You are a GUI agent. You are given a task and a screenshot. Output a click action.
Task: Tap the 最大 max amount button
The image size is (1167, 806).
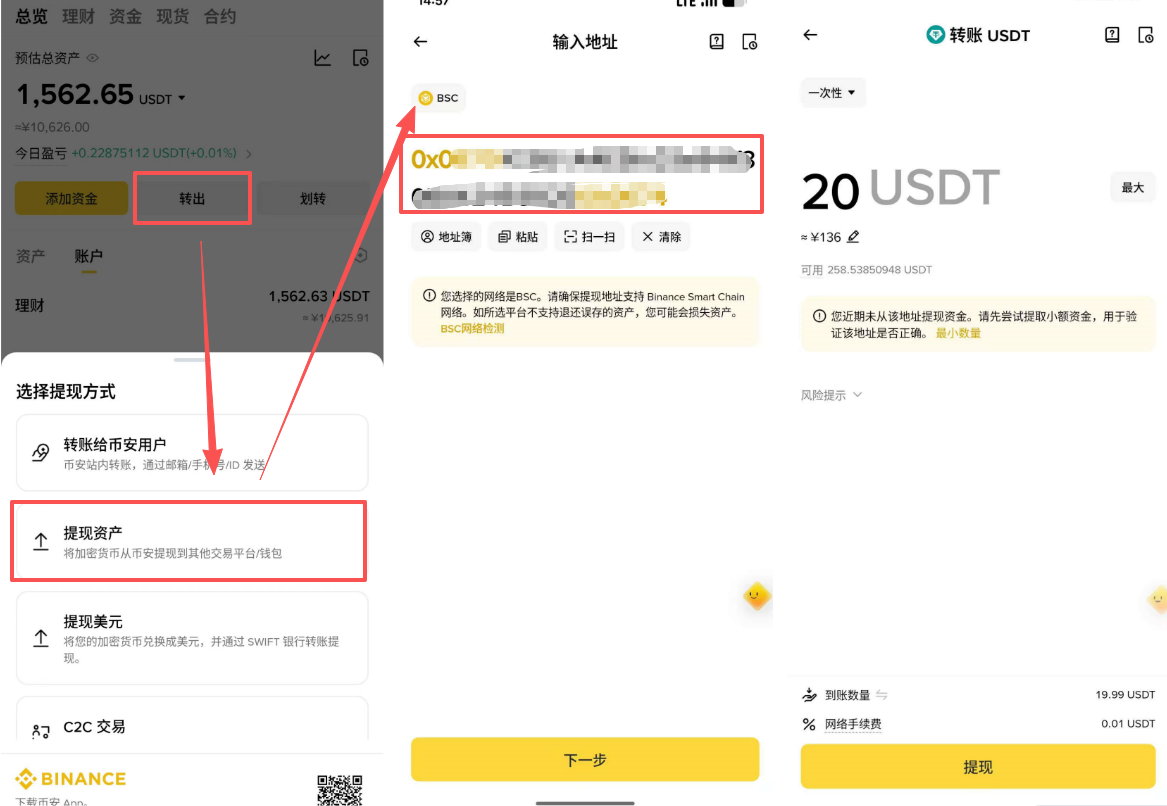1133,188
